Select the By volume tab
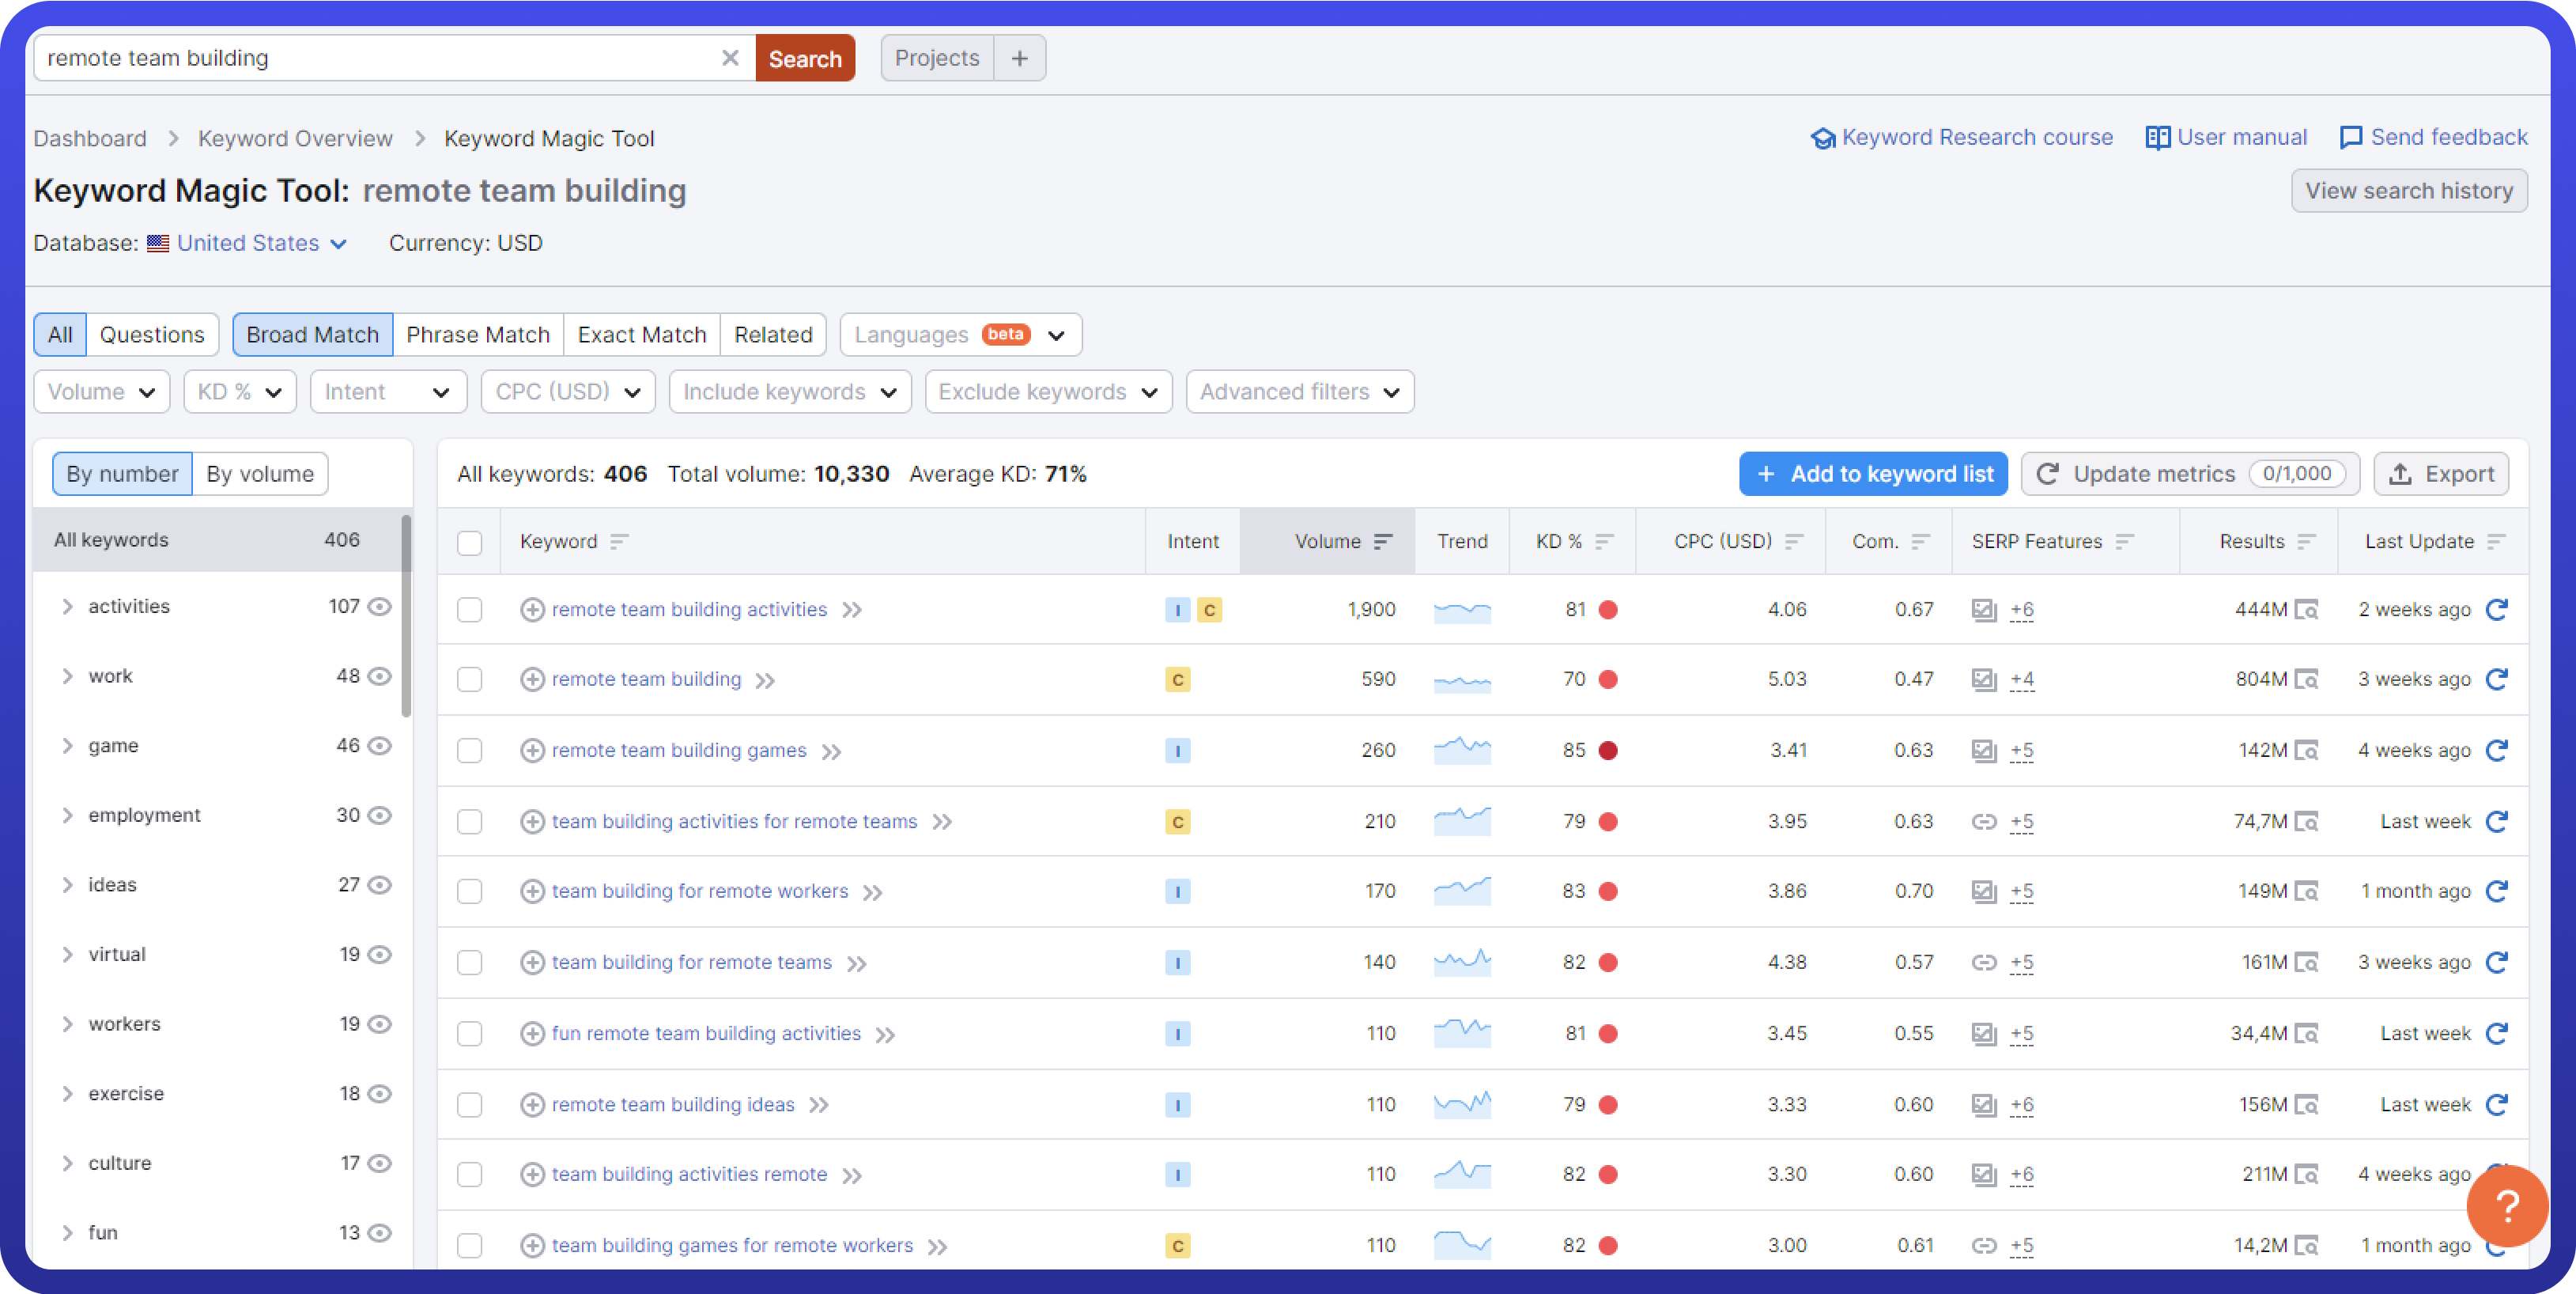The height and width of the screenshot is (1294, 2576). point(259,474)
